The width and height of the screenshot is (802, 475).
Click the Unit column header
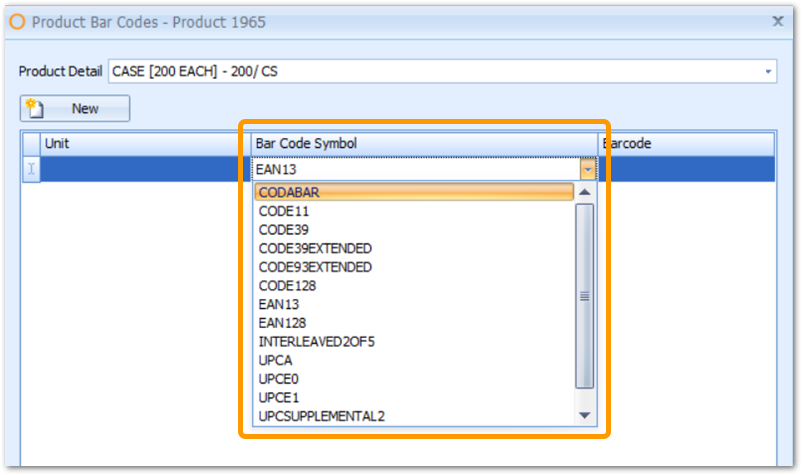click(x=140, y=144)
